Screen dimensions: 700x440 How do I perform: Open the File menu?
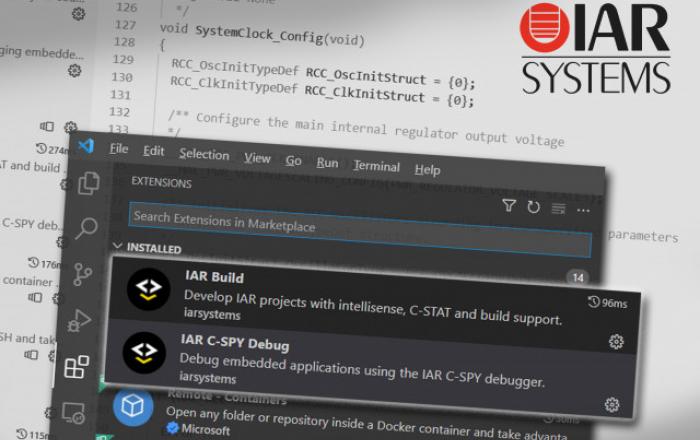tap(119, 149)
